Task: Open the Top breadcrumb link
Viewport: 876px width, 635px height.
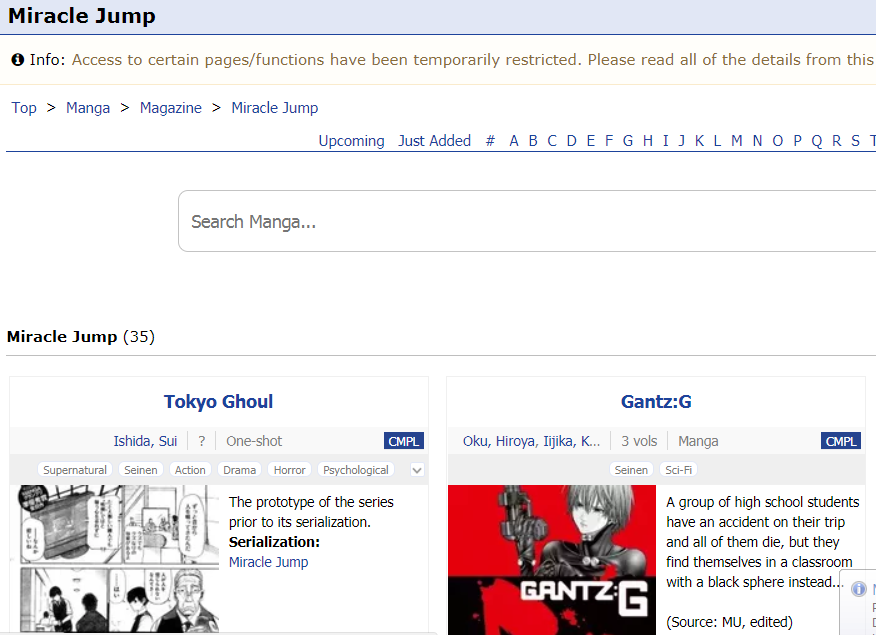Action: (x=24, y=108)
